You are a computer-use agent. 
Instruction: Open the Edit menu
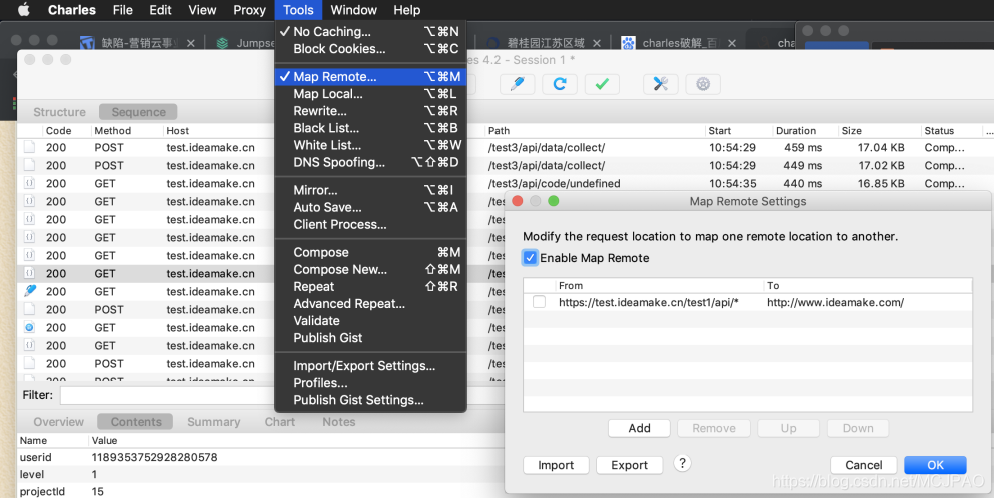[x=160, y=10]
